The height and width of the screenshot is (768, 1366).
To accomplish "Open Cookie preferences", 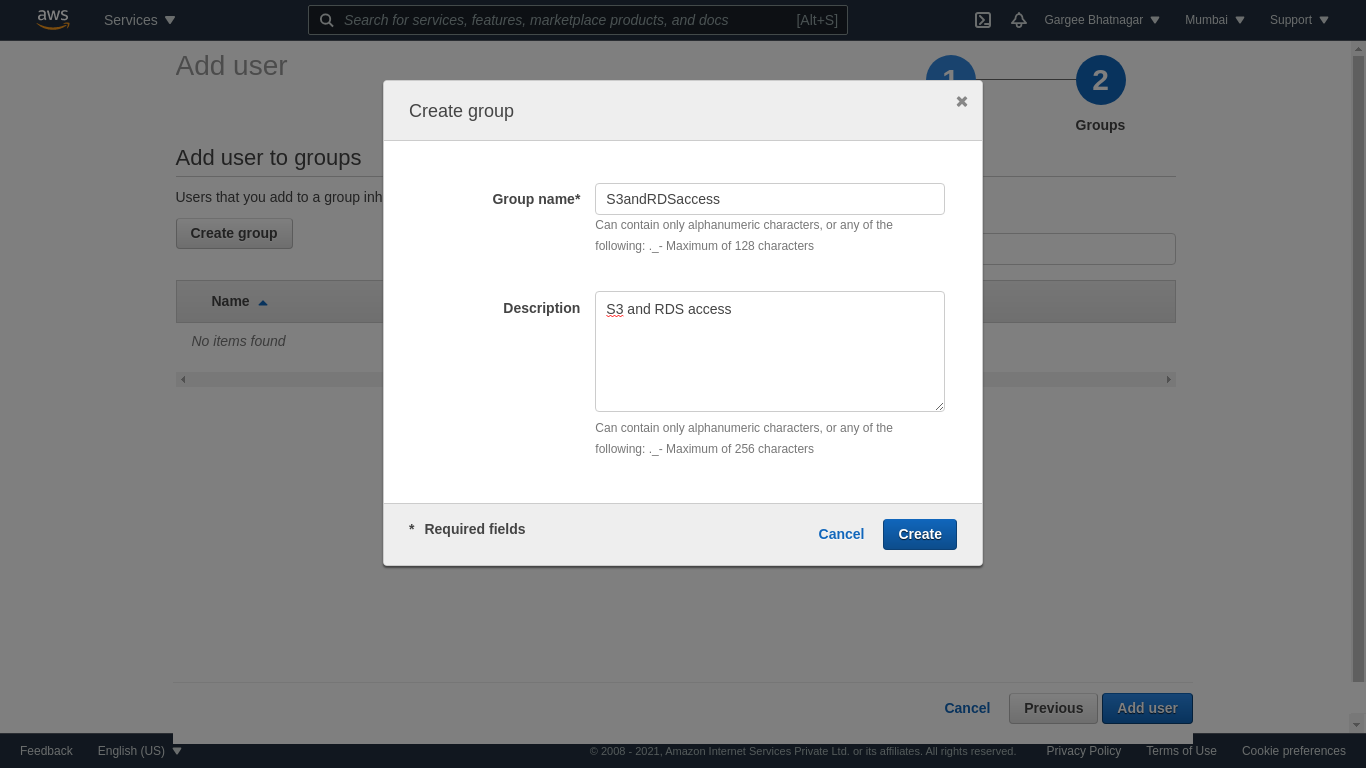I will tap(1294, 751).
